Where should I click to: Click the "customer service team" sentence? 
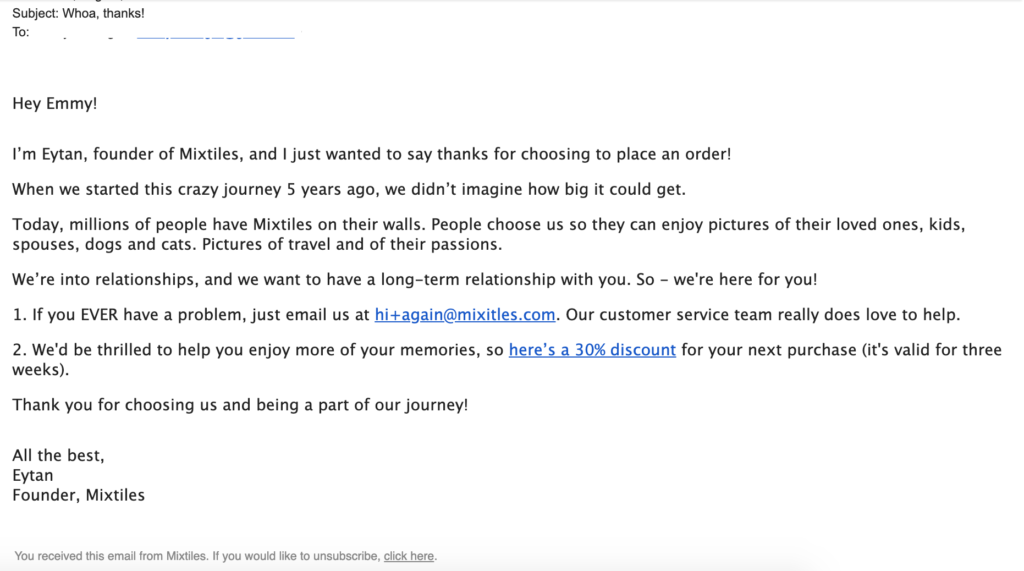coord(763,315)
